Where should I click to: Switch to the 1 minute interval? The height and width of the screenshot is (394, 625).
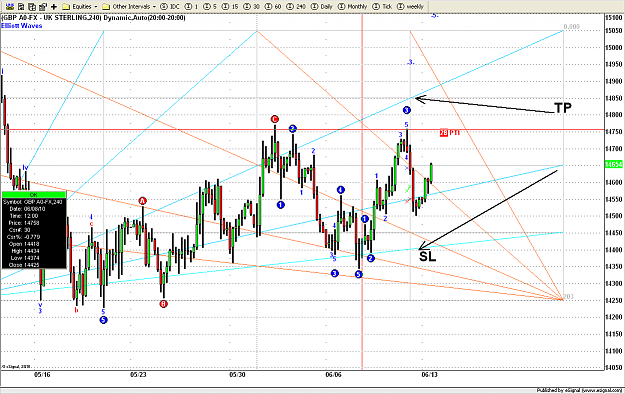[x=192, y=6]
